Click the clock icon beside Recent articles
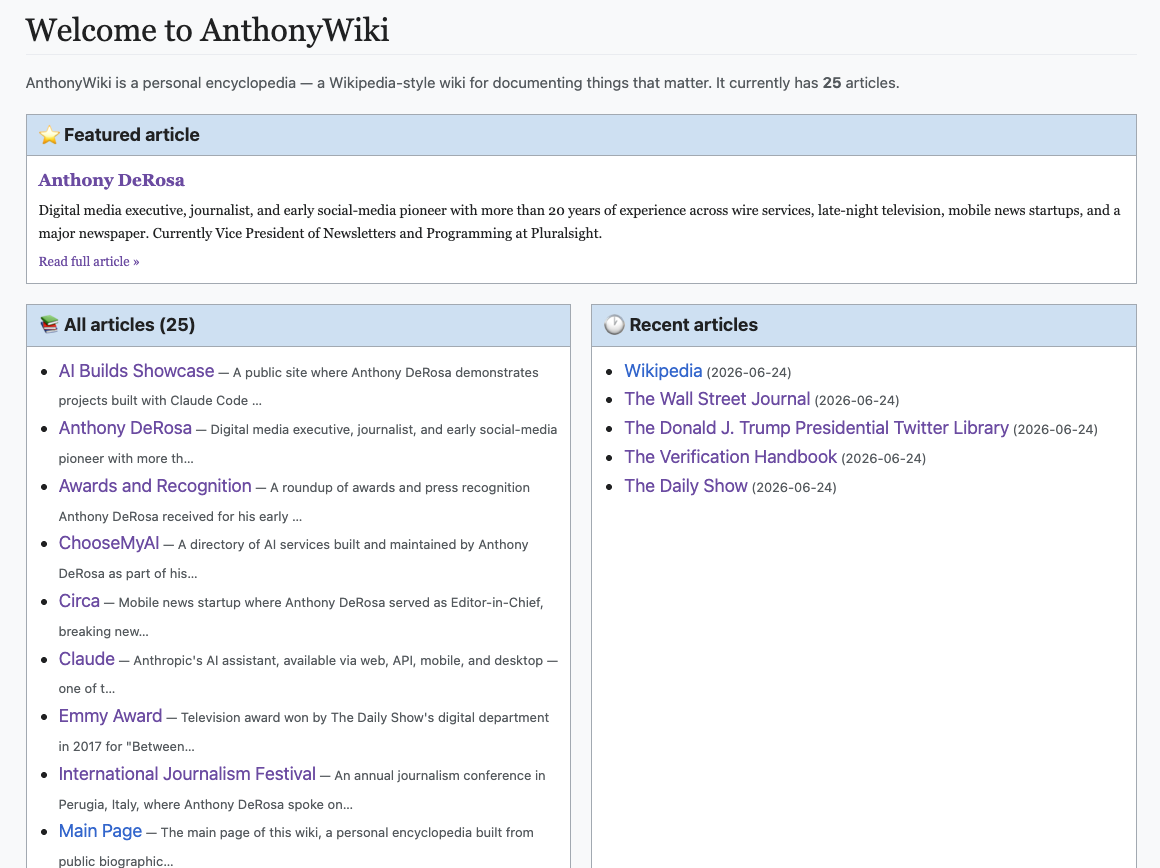Image resolution: width=1160 pixels, height=868 pixels. [614, 324]
